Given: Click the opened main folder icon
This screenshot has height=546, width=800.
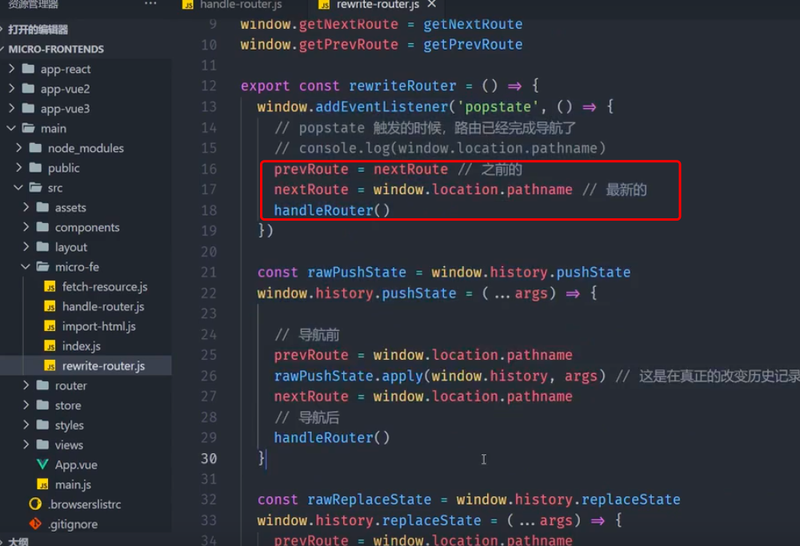Looking at the screenshot, I should pos(29,128).
